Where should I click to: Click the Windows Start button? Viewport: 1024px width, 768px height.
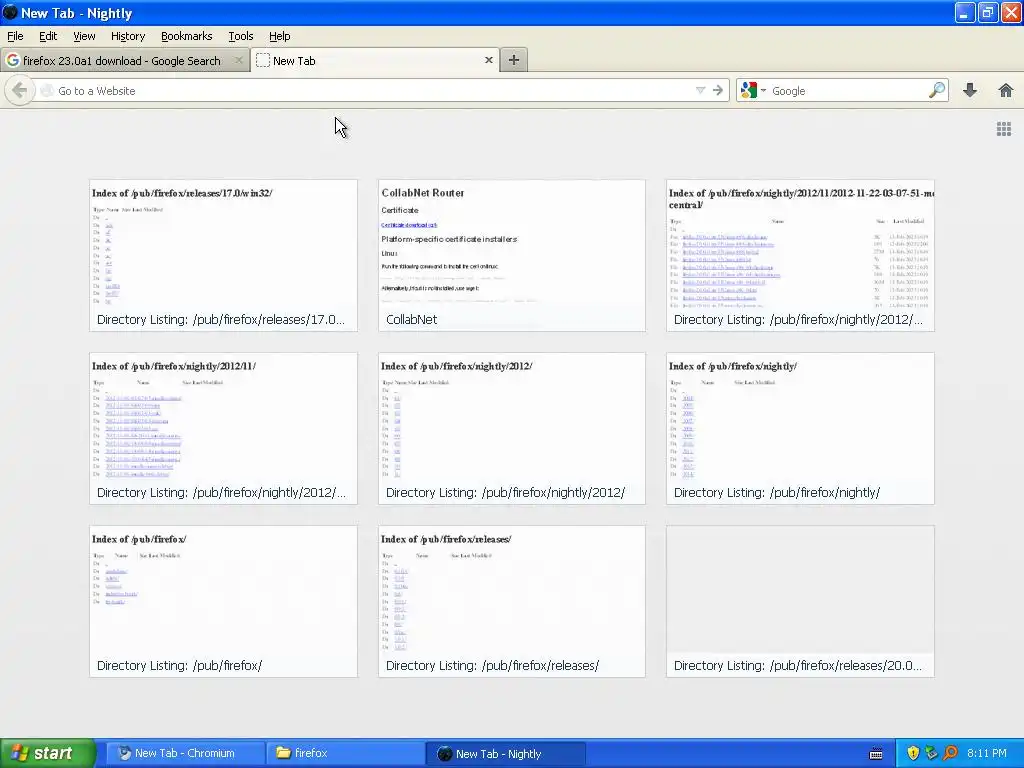coord(48,753)
